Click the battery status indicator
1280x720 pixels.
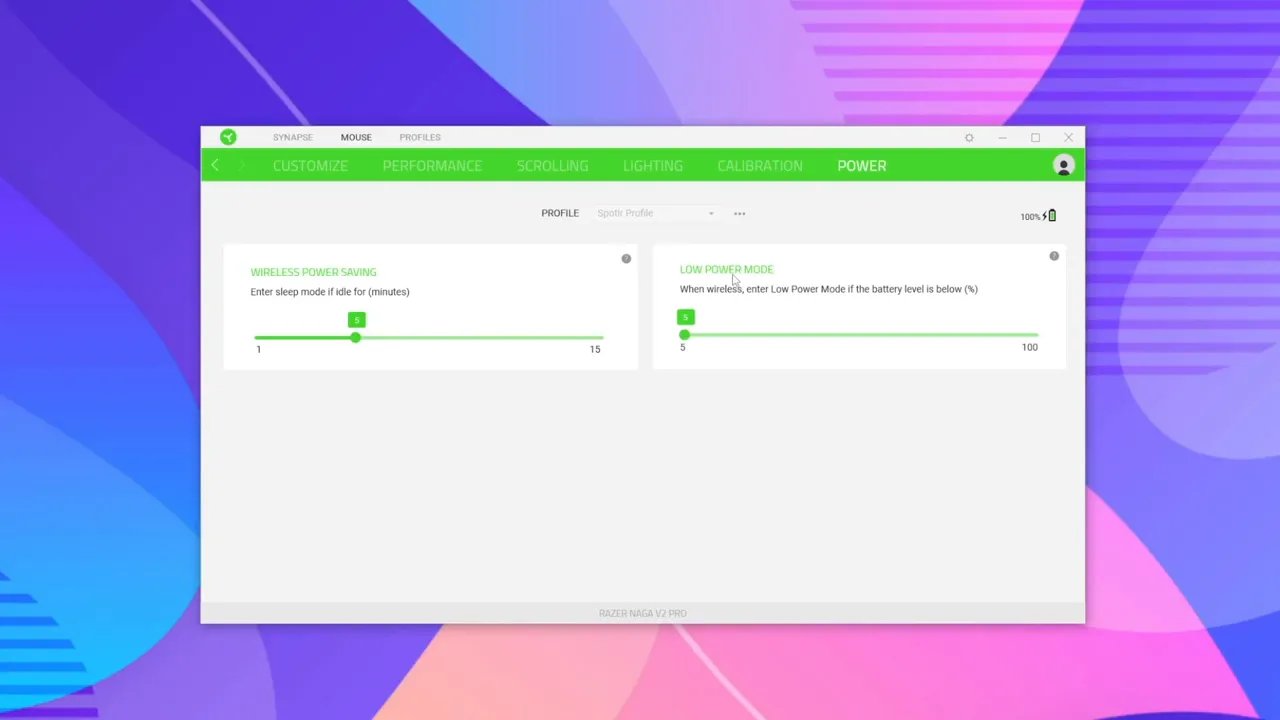coord(1038,216)
